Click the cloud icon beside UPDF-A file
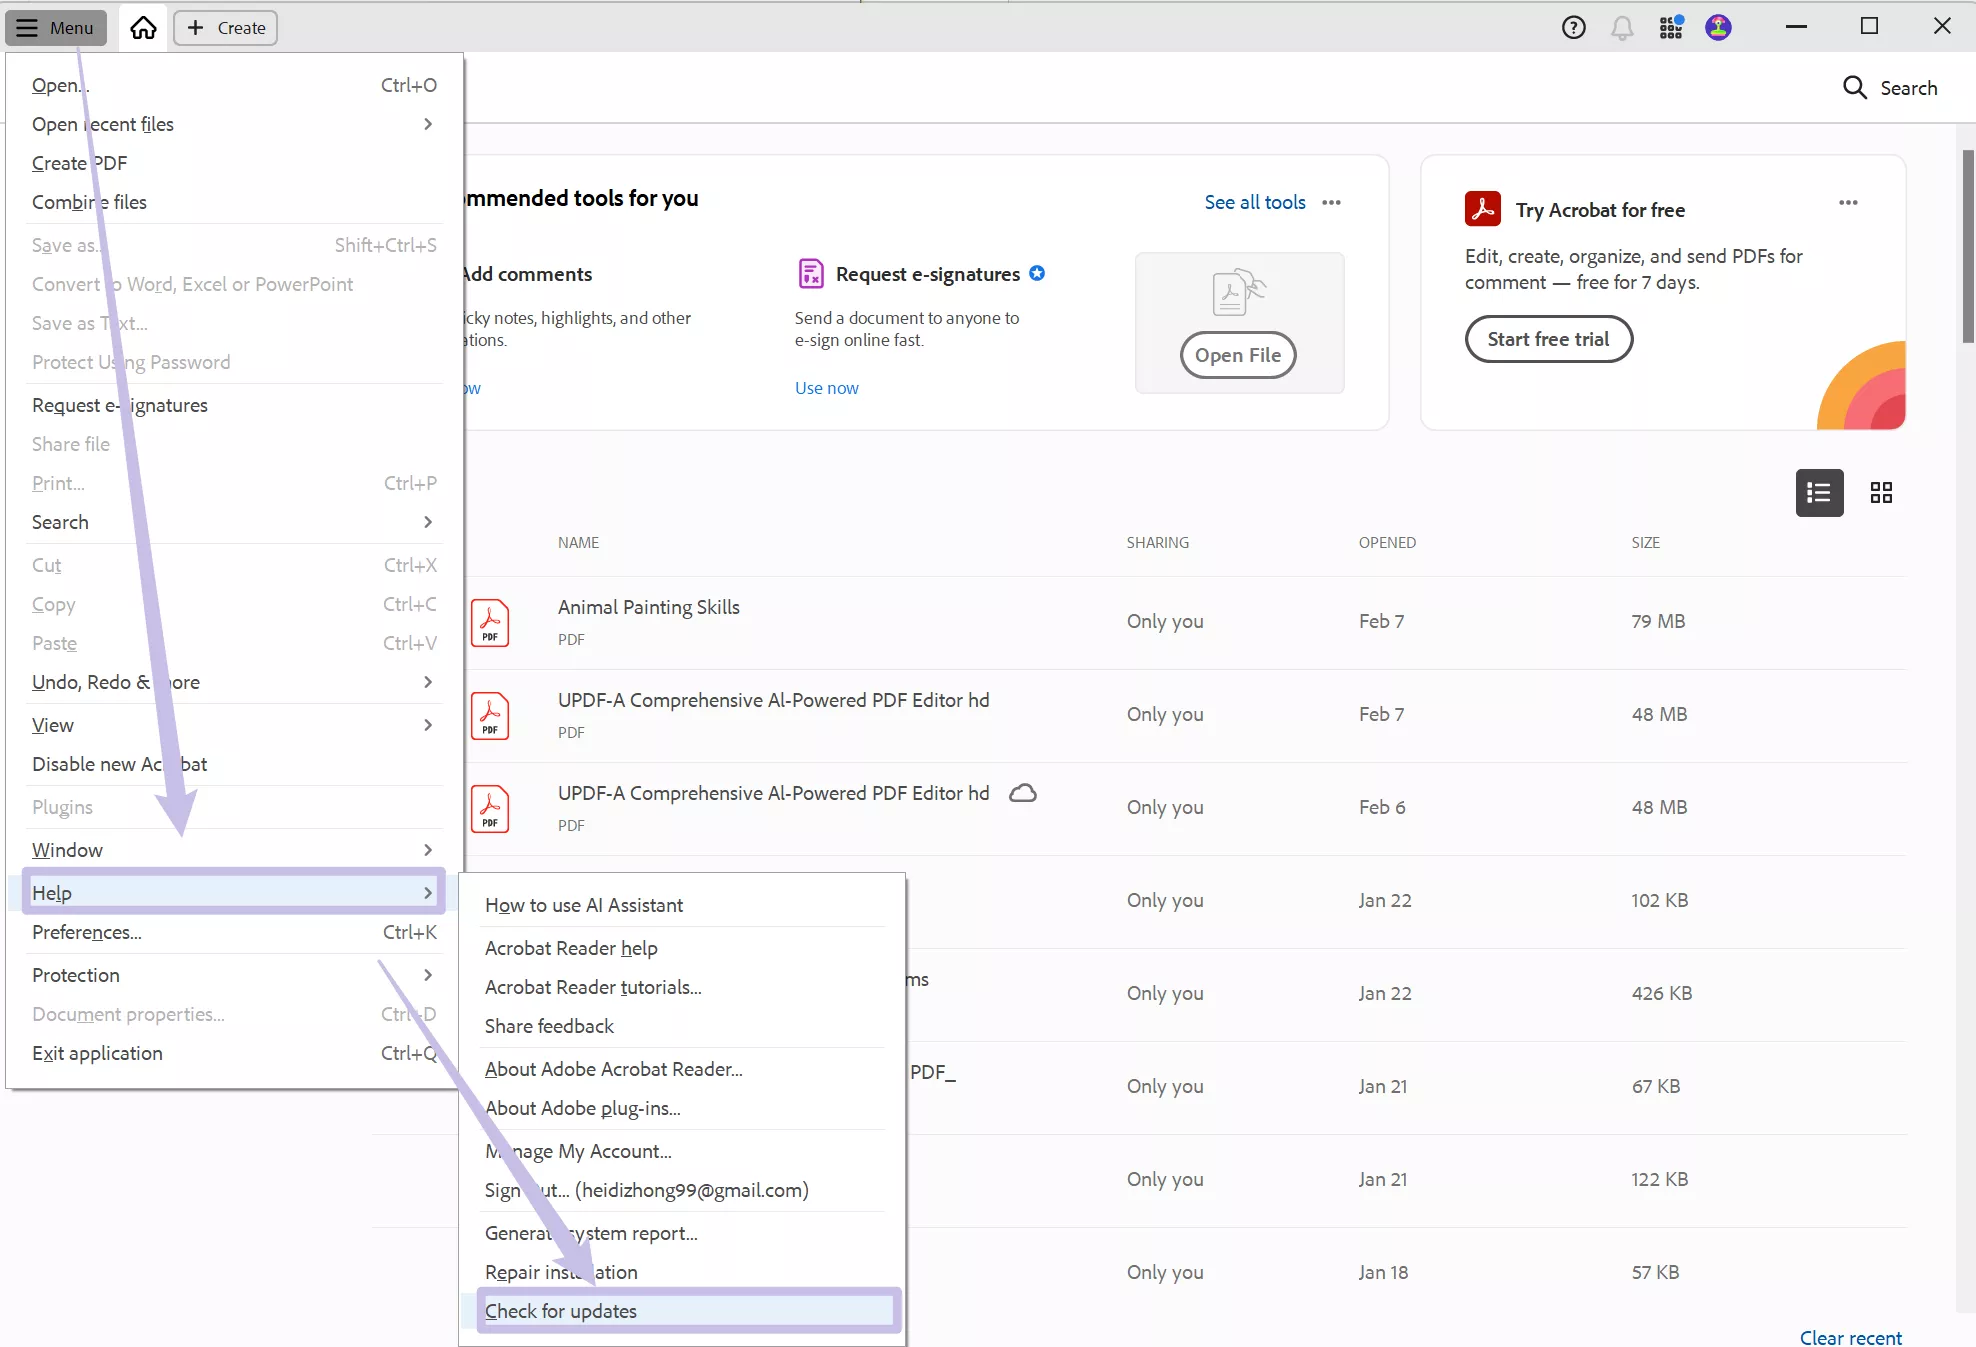 pyautogui.click(x=1023, y=792)
